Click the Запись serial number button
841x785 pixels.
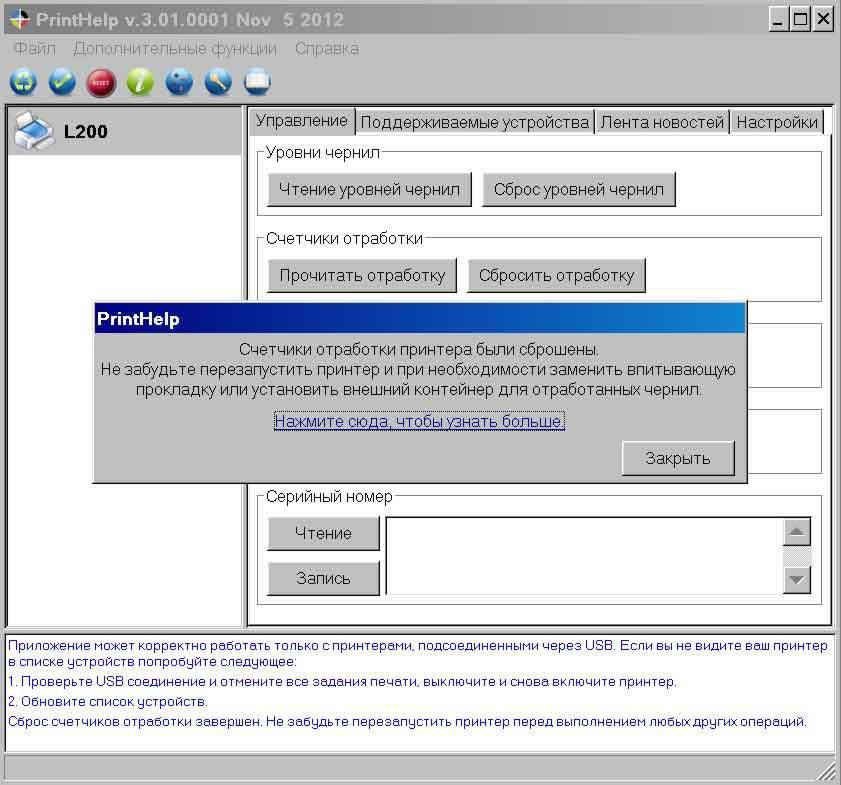[323, 578]
